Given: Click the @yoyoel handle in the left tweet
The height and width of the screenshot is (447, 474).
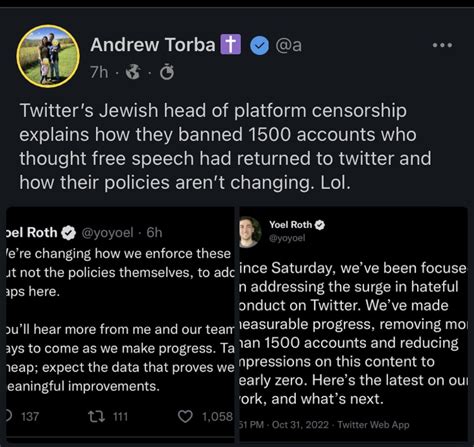Looking at the screenshot, I should 107,233.
